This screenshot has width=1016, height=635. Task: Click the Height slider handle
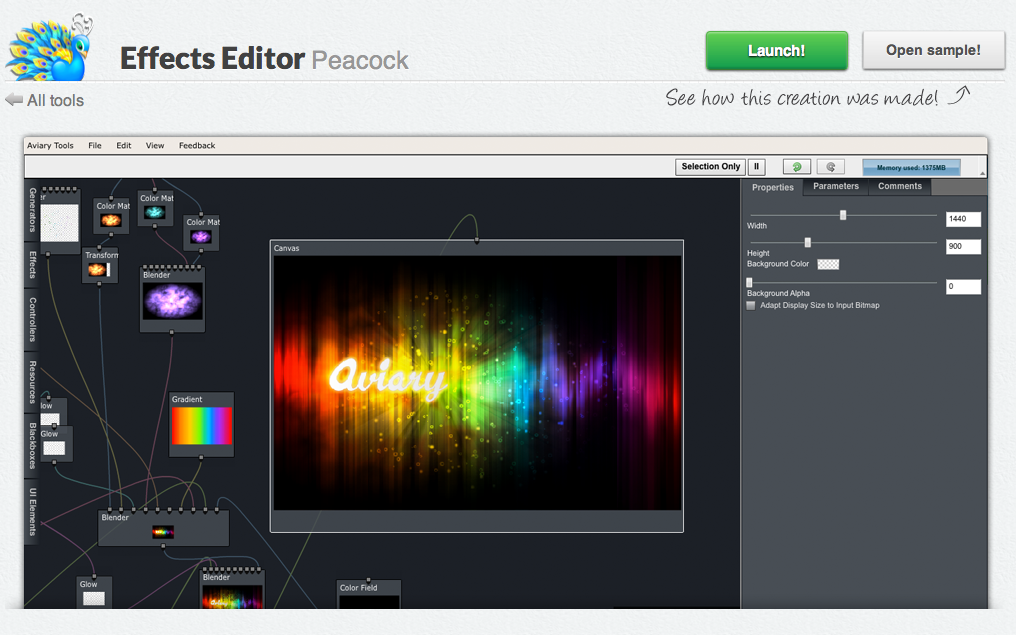pos(807,242)
